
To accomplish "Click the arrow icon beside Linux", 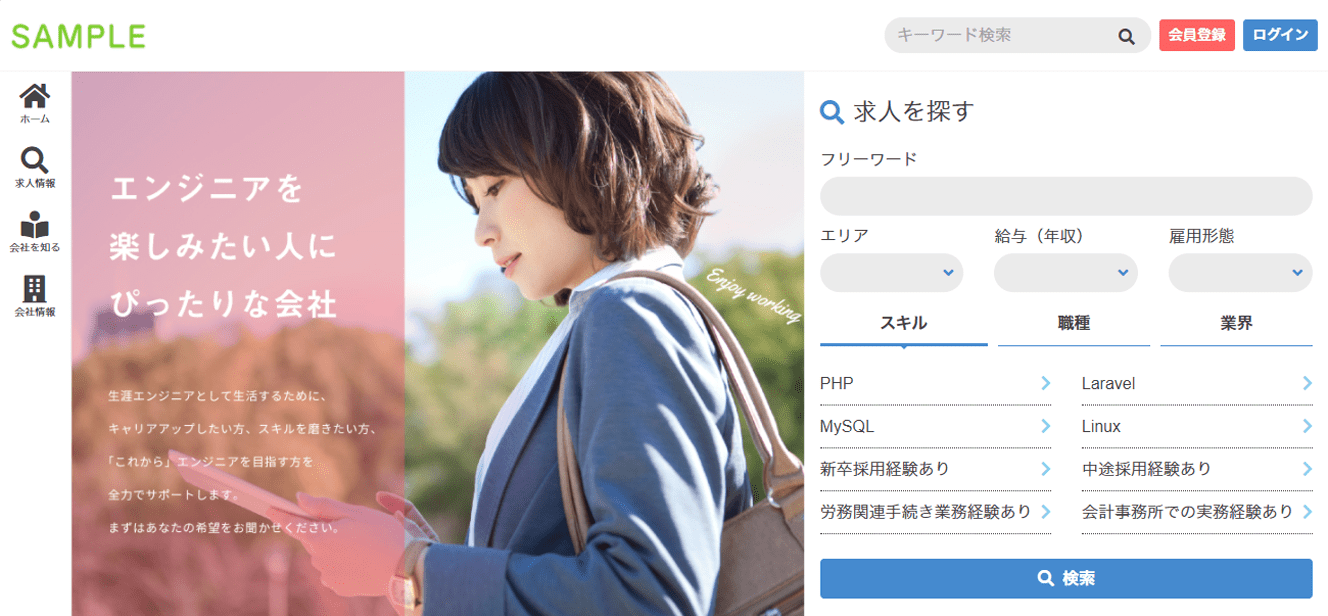I will coord(1307,426).
